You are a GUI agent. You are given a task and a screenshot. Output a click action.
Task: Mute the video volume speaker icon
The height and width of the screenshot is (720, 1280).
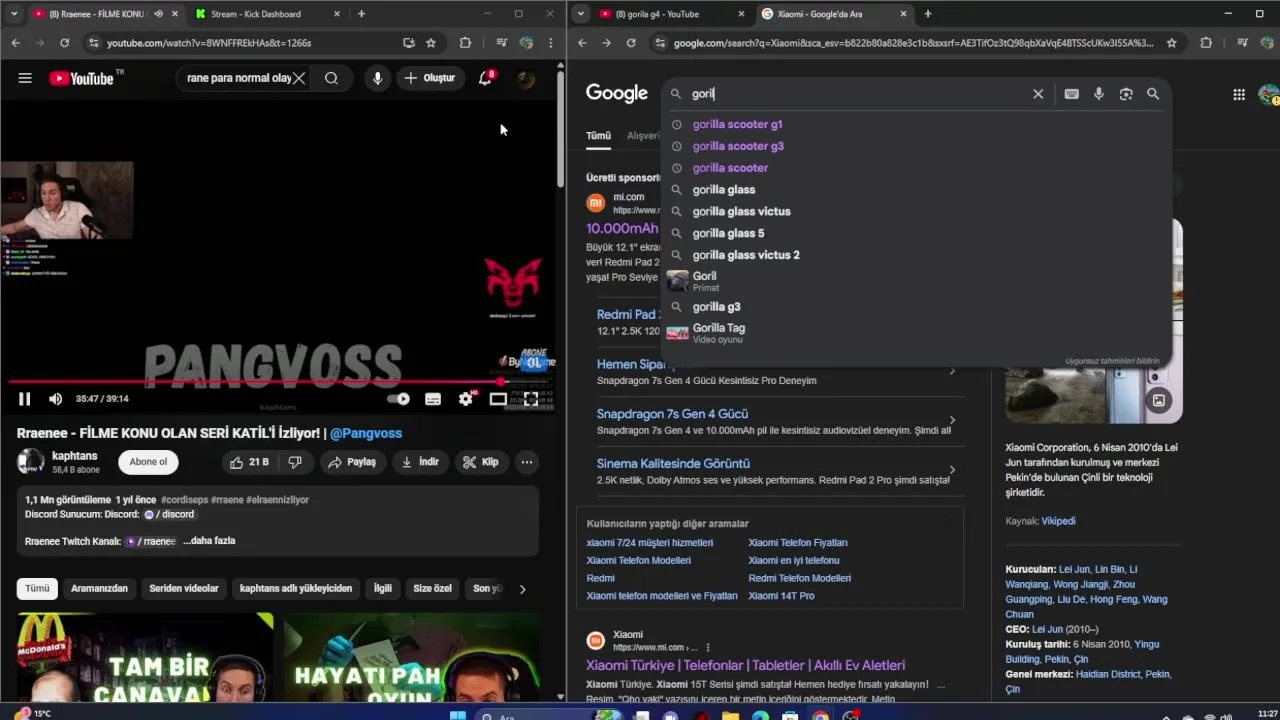point(55,399)
